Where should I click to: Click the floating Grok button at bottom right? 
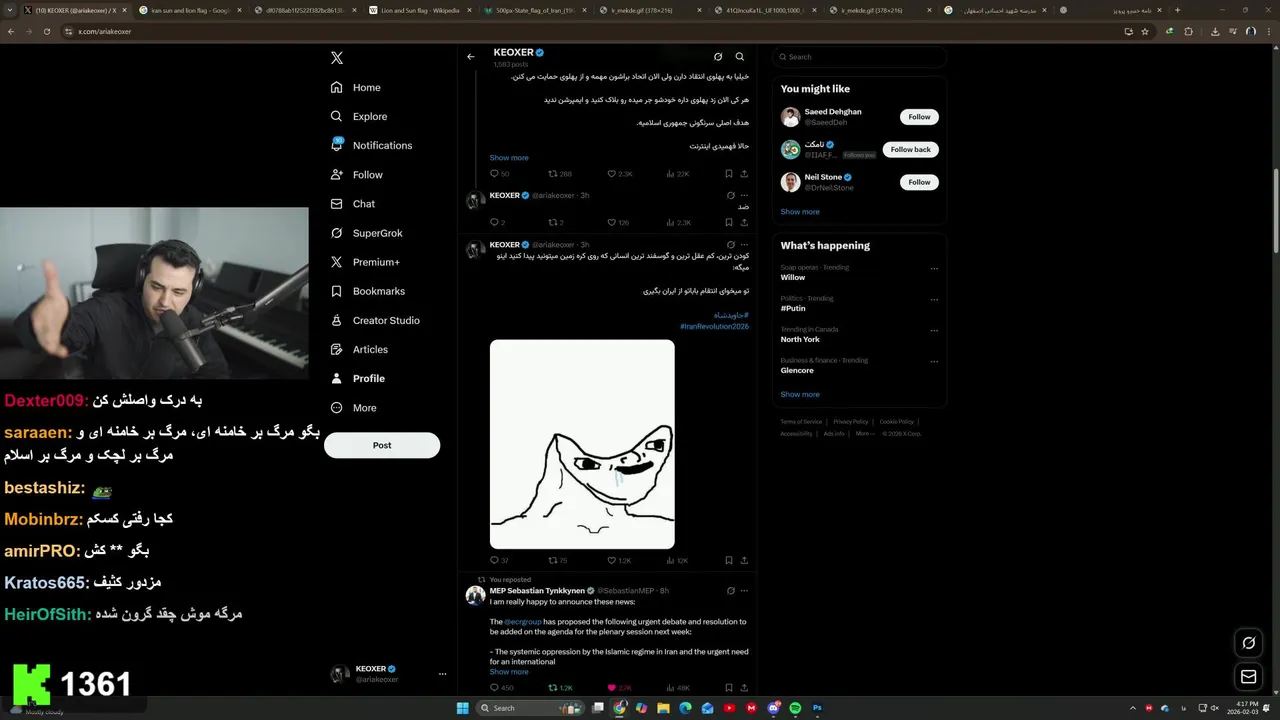coord(1249,643)
